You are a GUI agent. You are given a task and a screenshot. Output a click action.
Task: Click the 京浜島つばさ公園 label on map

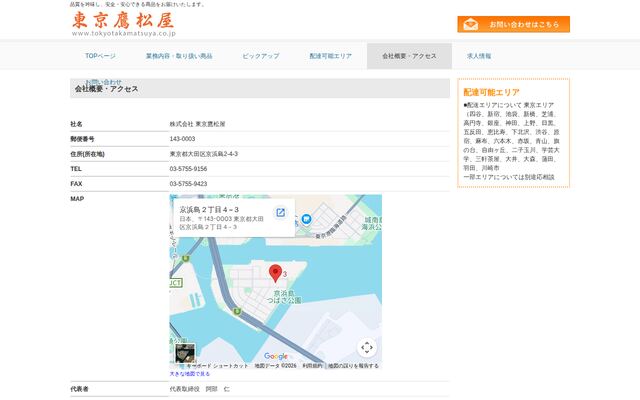click(x=284, y=297)
